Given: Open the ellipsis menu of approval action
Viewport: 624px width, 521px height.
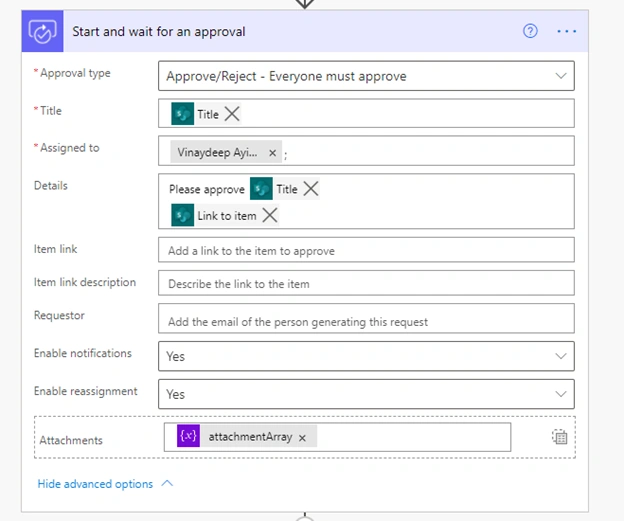Looking at the screenshot, I should coord(566,31).
